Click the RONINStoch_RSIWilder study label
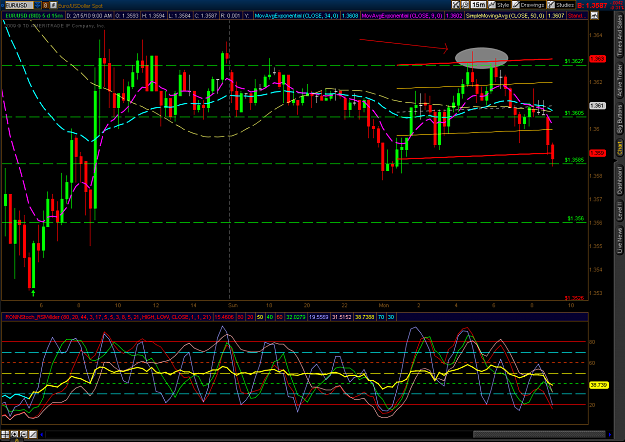The image size is (625, 442). pos(107,317)
